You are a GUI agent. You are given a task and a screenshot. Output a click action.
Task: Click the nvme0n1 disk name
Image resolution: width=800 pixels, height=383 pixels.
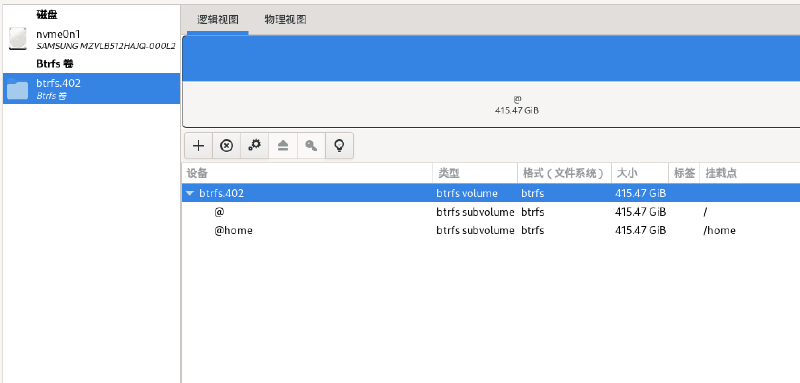58,34
